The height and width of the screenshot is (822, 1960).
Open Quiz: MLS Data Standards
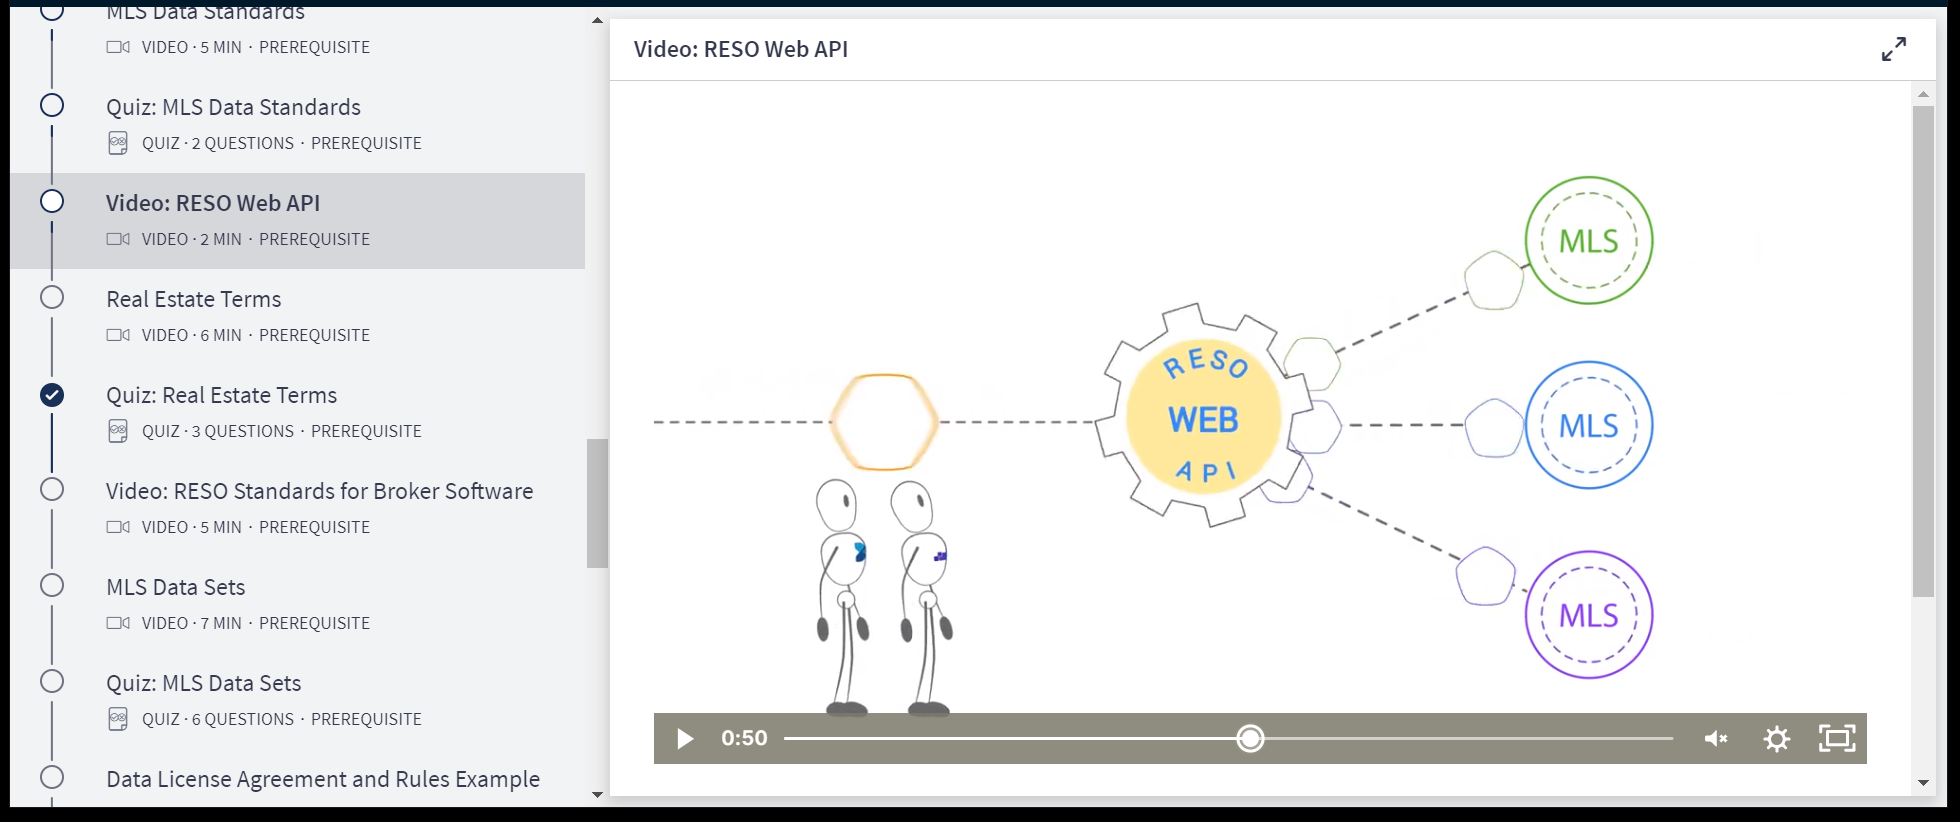(233, 107)
